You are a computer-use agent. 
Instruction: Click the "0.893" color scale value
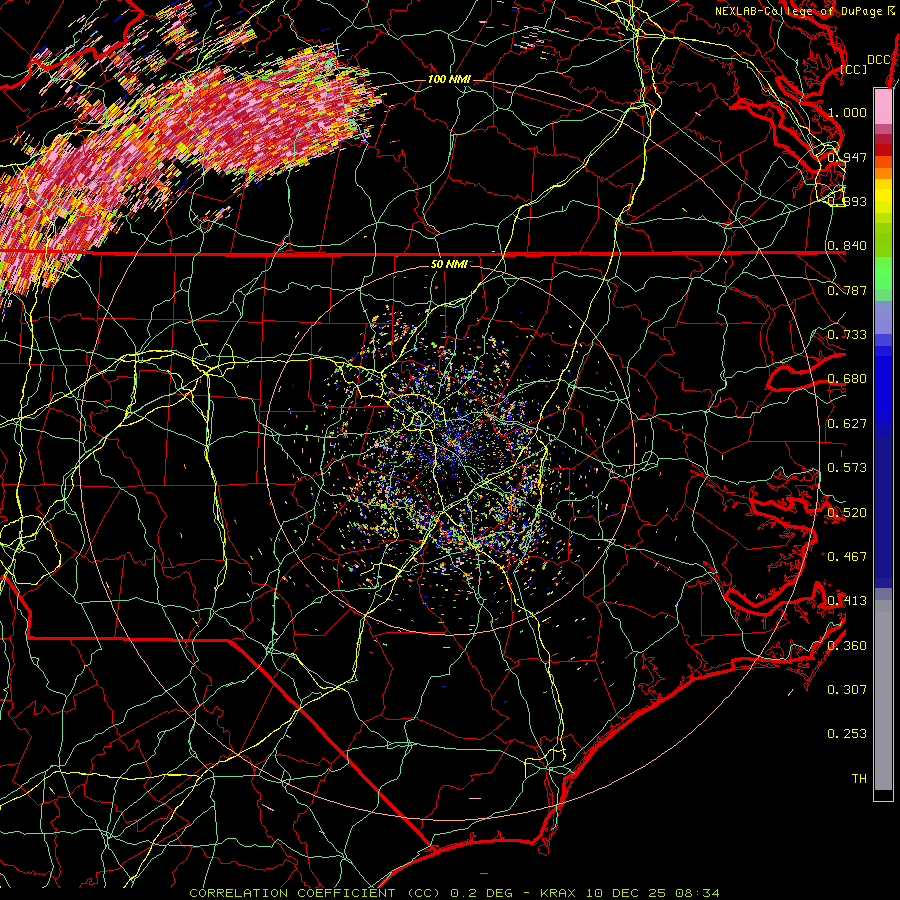tap(847, 201)
